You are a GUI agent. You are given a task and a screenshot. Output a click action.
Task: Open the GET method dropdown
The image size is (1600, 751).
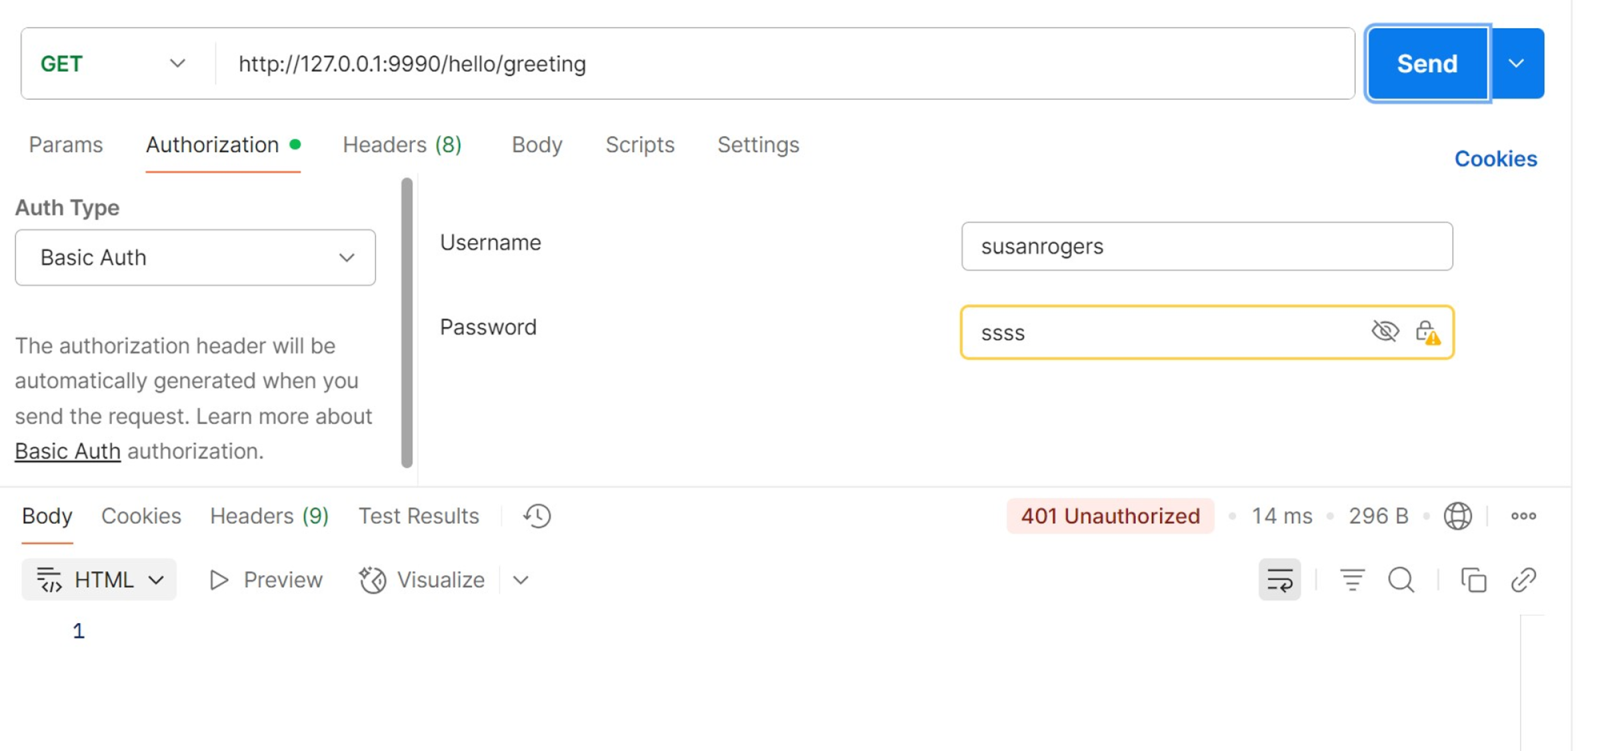tap(113, 64)
